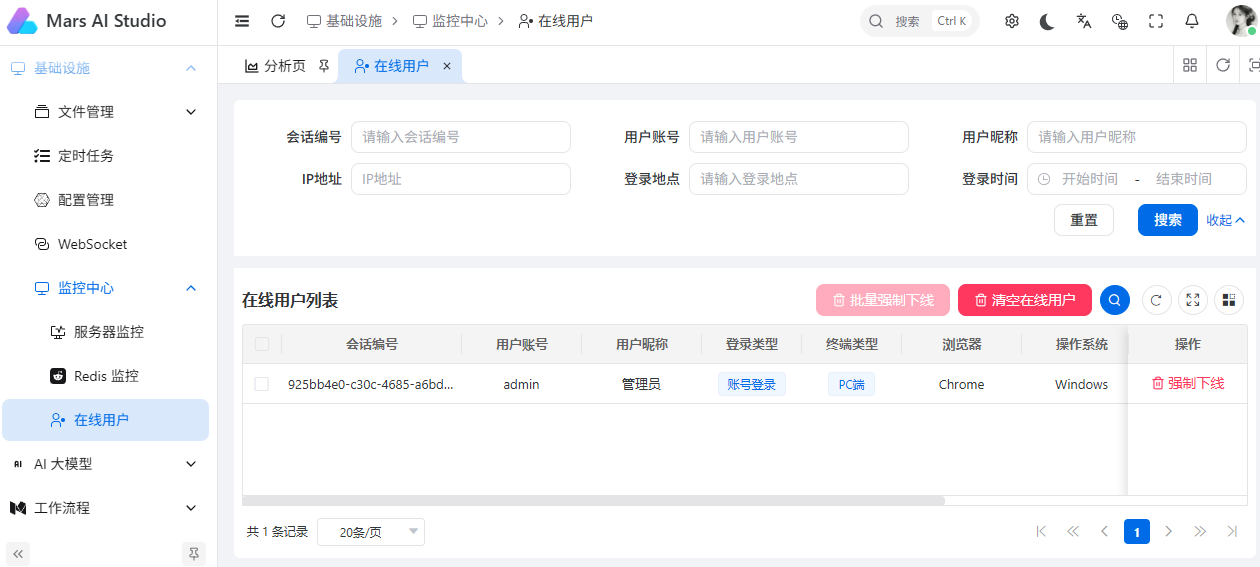The width and height of the screenshot is (1260, 567).
Task: Enter fullscreen with the header fullscreen icon
Action: click(x=1155, y=21)
